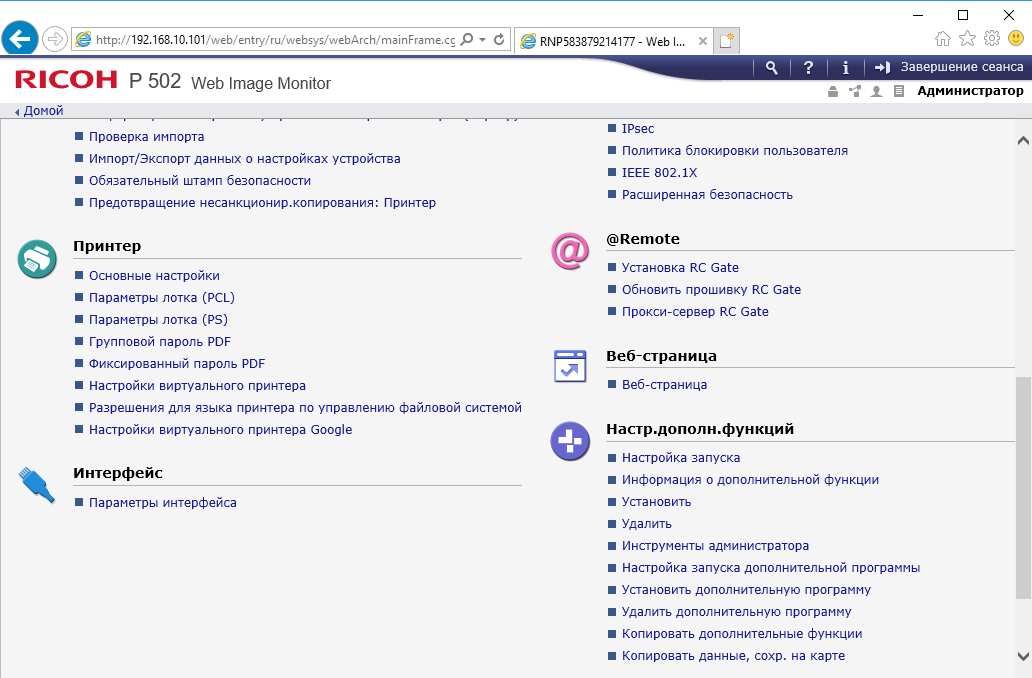1032x678 pixels.
Task: Click the Интерфейс network cable icon
Action: (37, 484)
